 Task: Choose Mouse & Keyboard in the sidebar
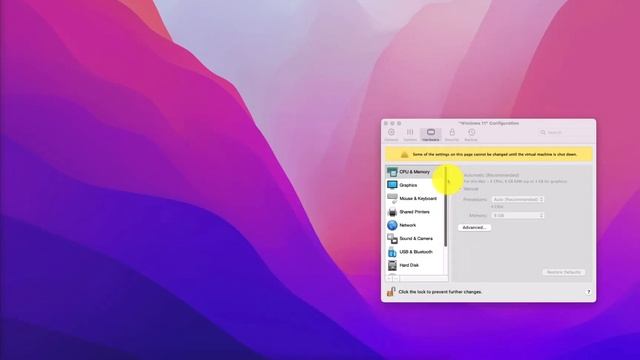(x=414, y=198)
